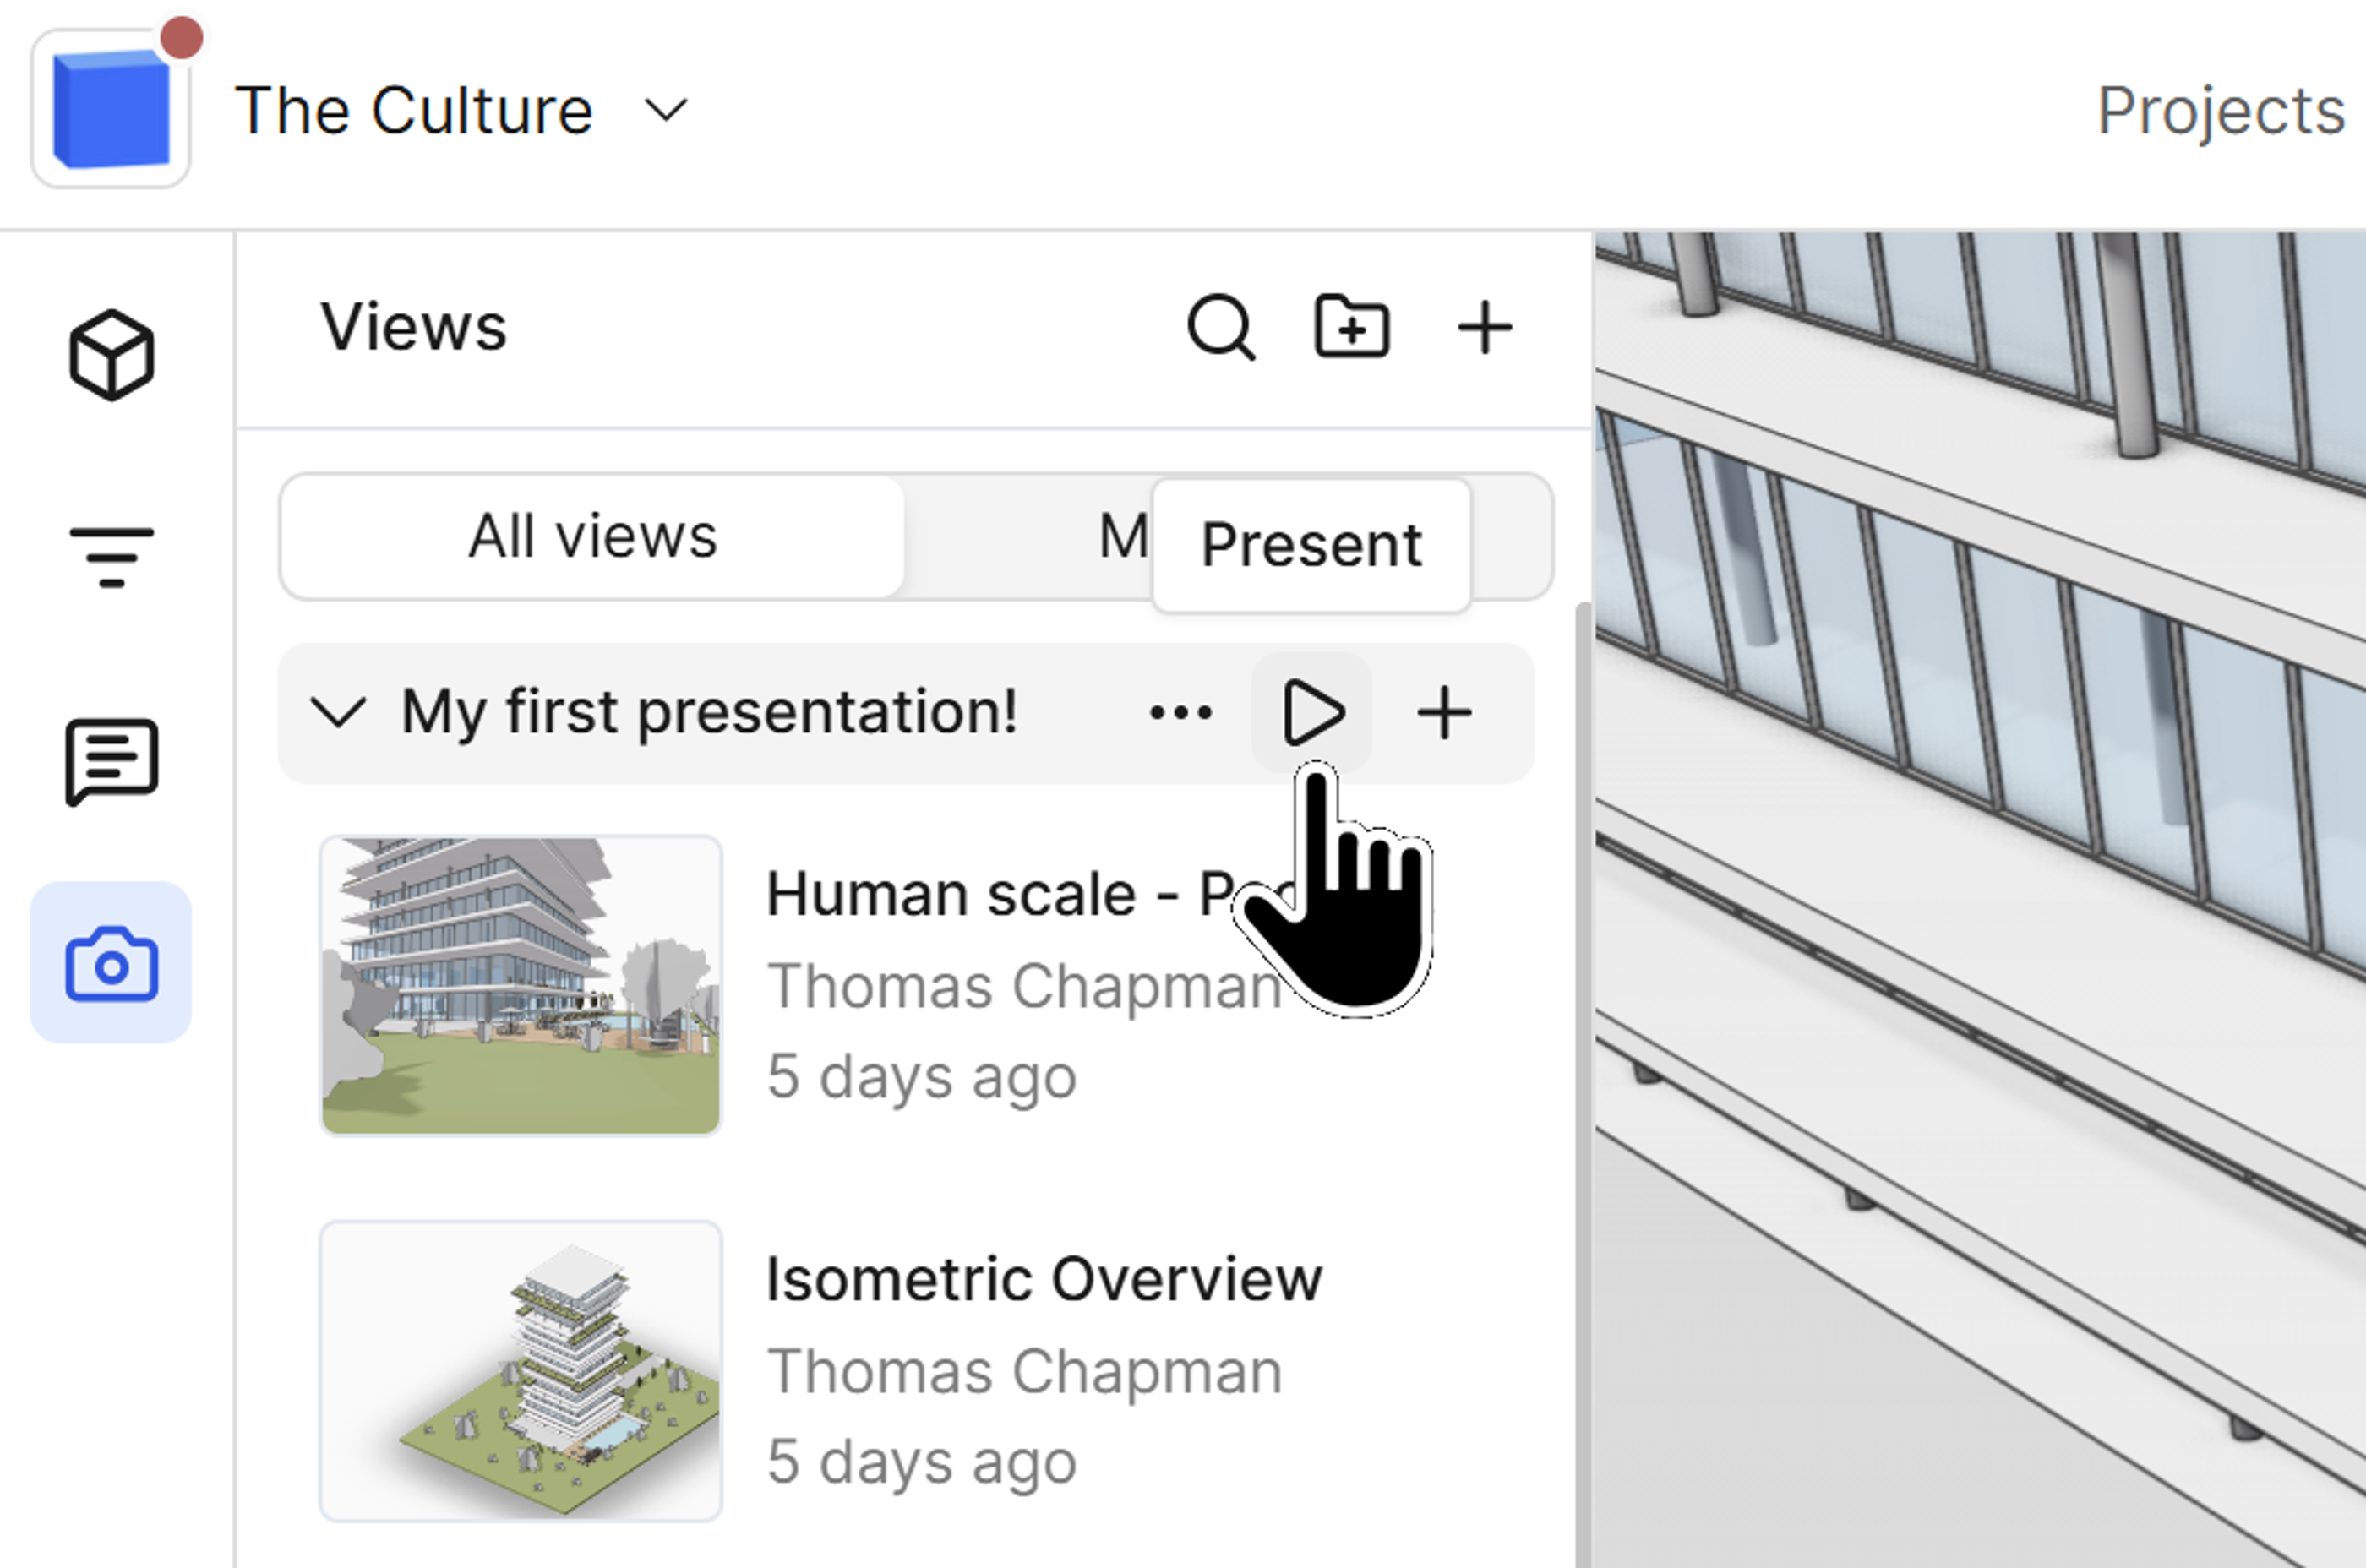This screenshot has width=2366, height=1568.
Task: Click the blue cube app logo
Action: (111, 110)
